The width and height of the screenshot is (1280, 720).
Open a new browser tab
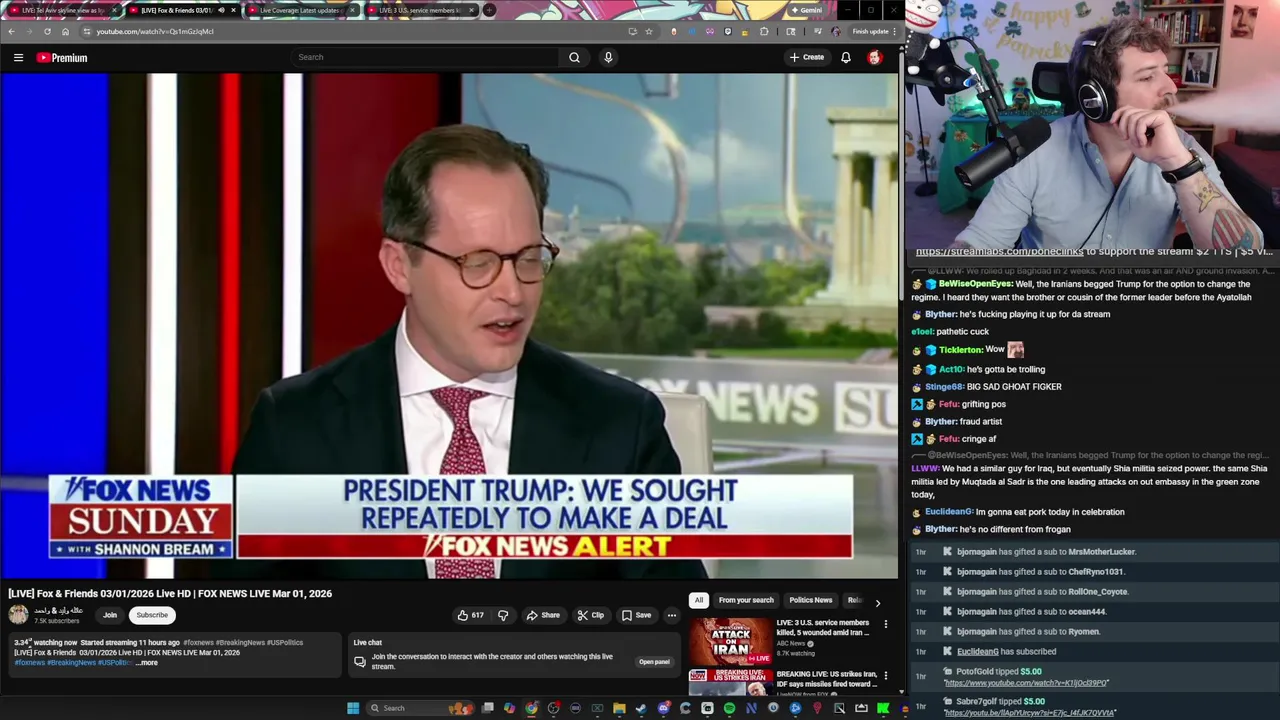click(x=489, y=10)
